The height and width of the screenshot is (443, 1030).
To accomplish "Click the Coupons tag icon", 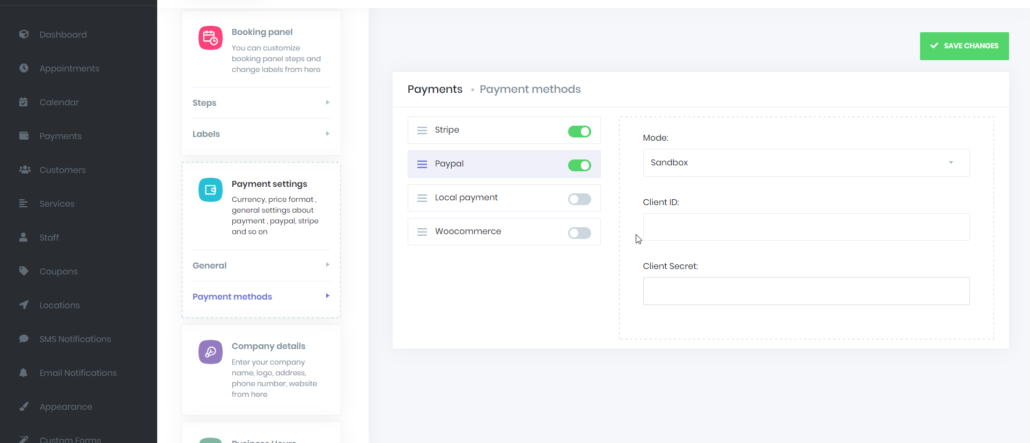I will coord(24,271).
